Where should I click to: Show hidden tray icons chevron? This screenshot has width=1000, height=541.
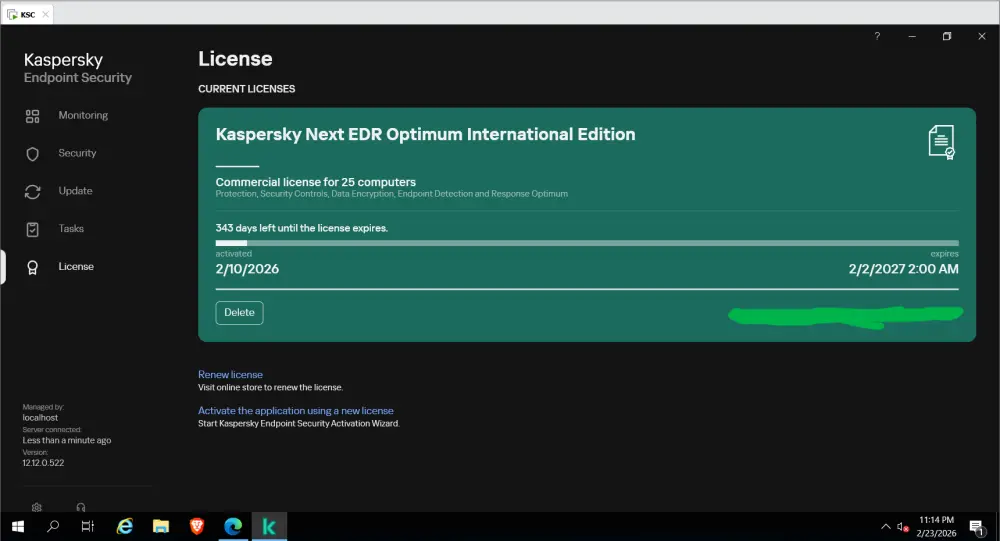pyautogui.click(x=886, y=527)
